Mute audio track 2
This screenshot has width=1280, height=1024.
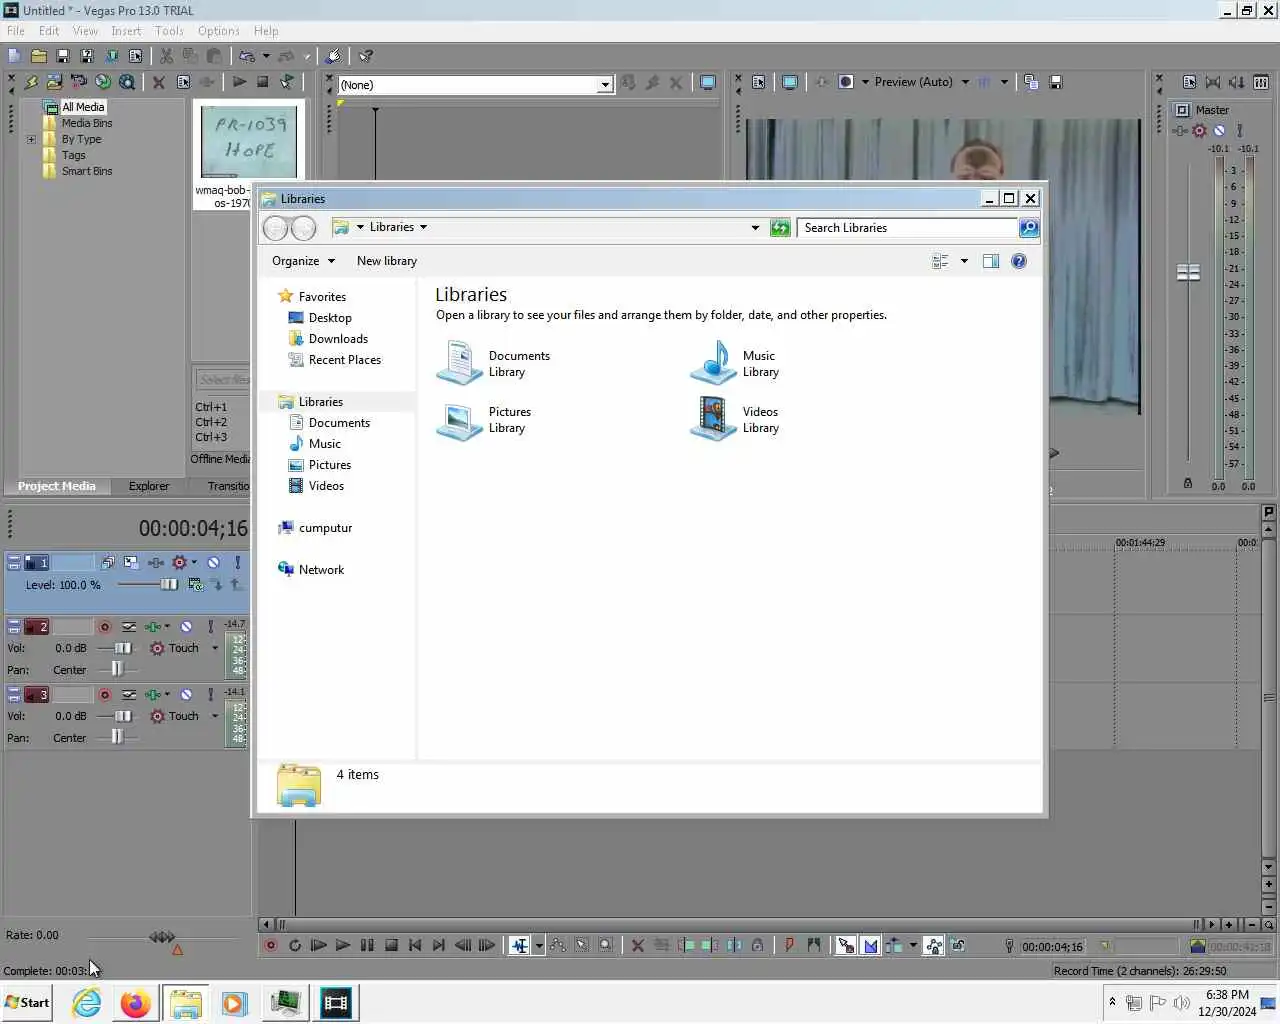186,626
